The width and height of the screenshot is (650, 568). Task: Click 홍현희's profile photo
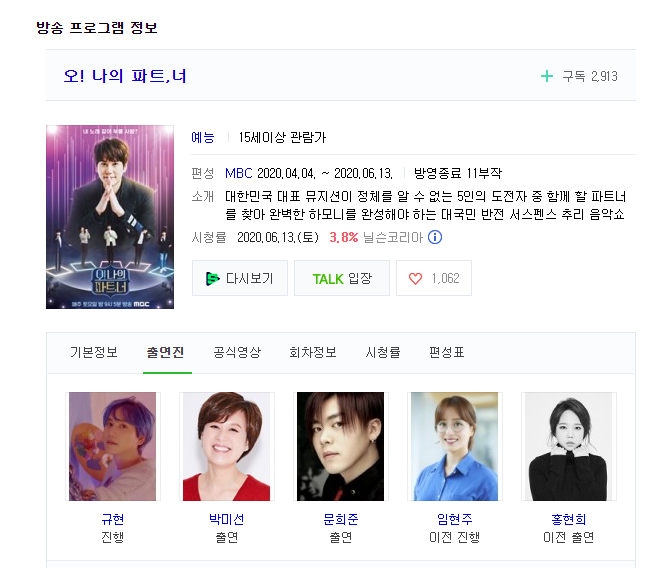pos(568,447)
